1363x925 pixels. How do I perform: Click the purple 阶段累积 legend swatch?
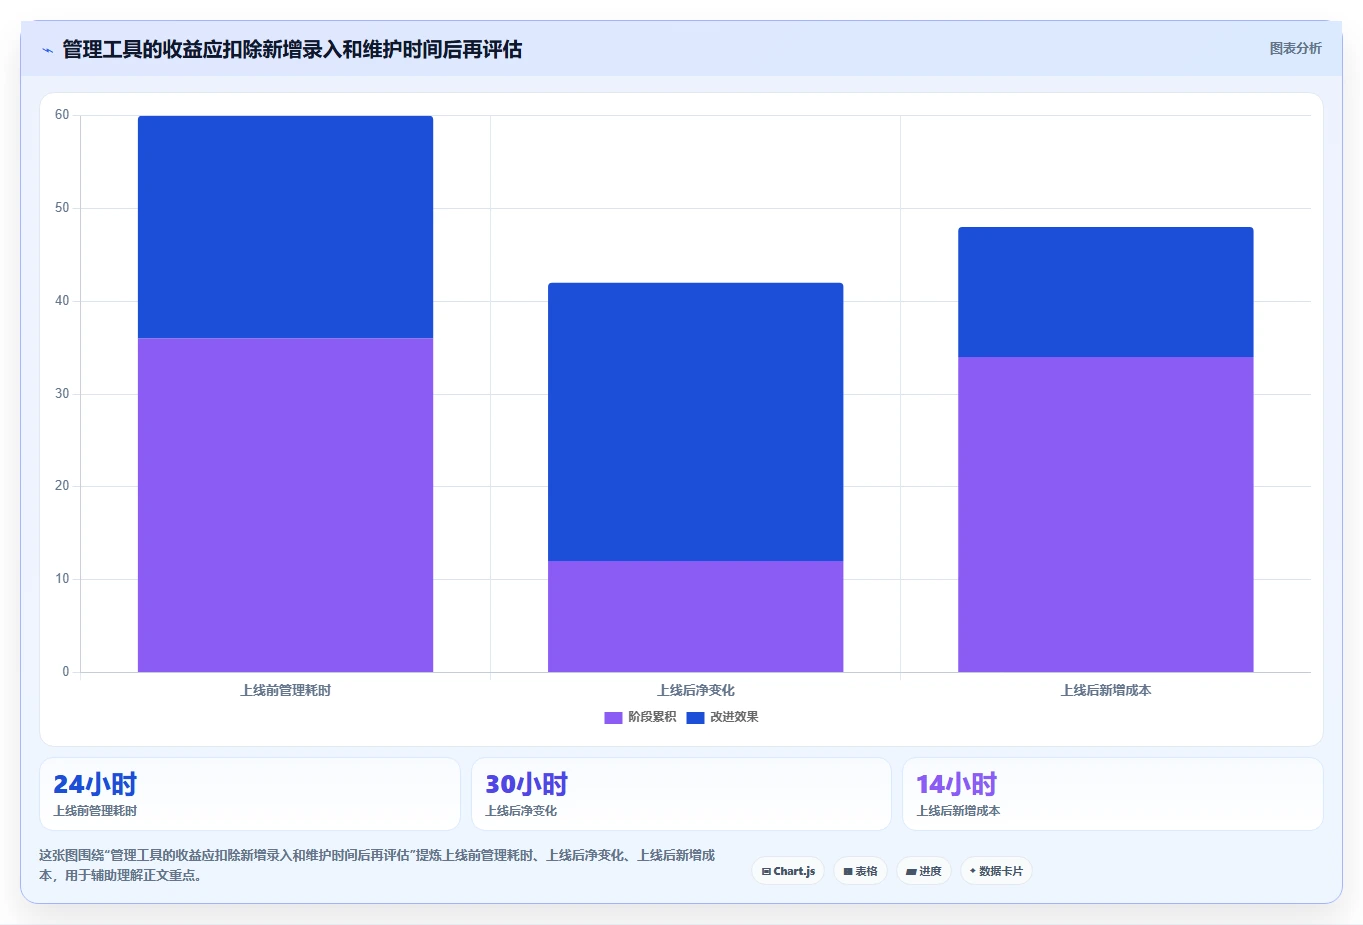(x=613, y=717)
